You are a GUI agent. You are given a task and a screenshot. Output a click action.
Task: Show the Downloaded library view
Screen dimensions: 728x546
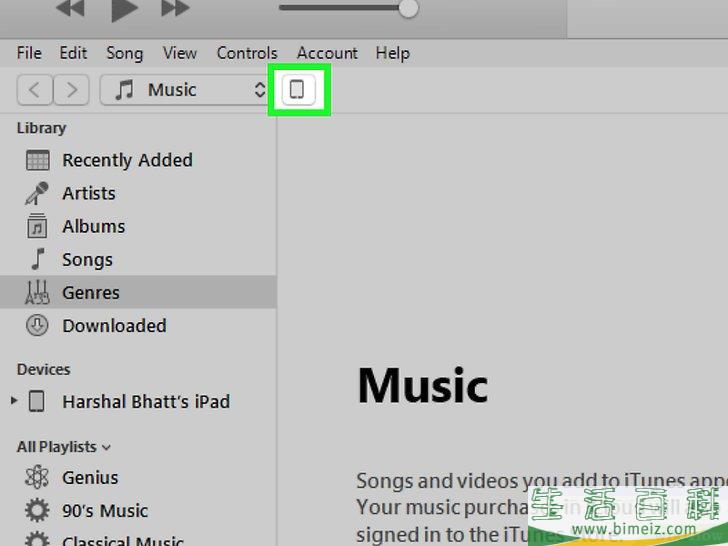[114, 326]
